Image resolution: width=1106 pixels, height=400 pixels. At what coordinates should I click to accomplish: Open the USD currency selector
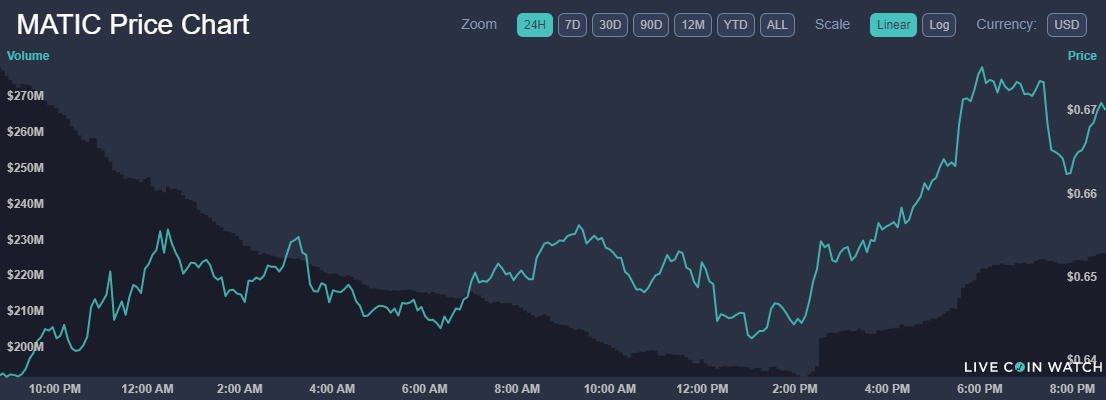click(x=1067, y=25)
